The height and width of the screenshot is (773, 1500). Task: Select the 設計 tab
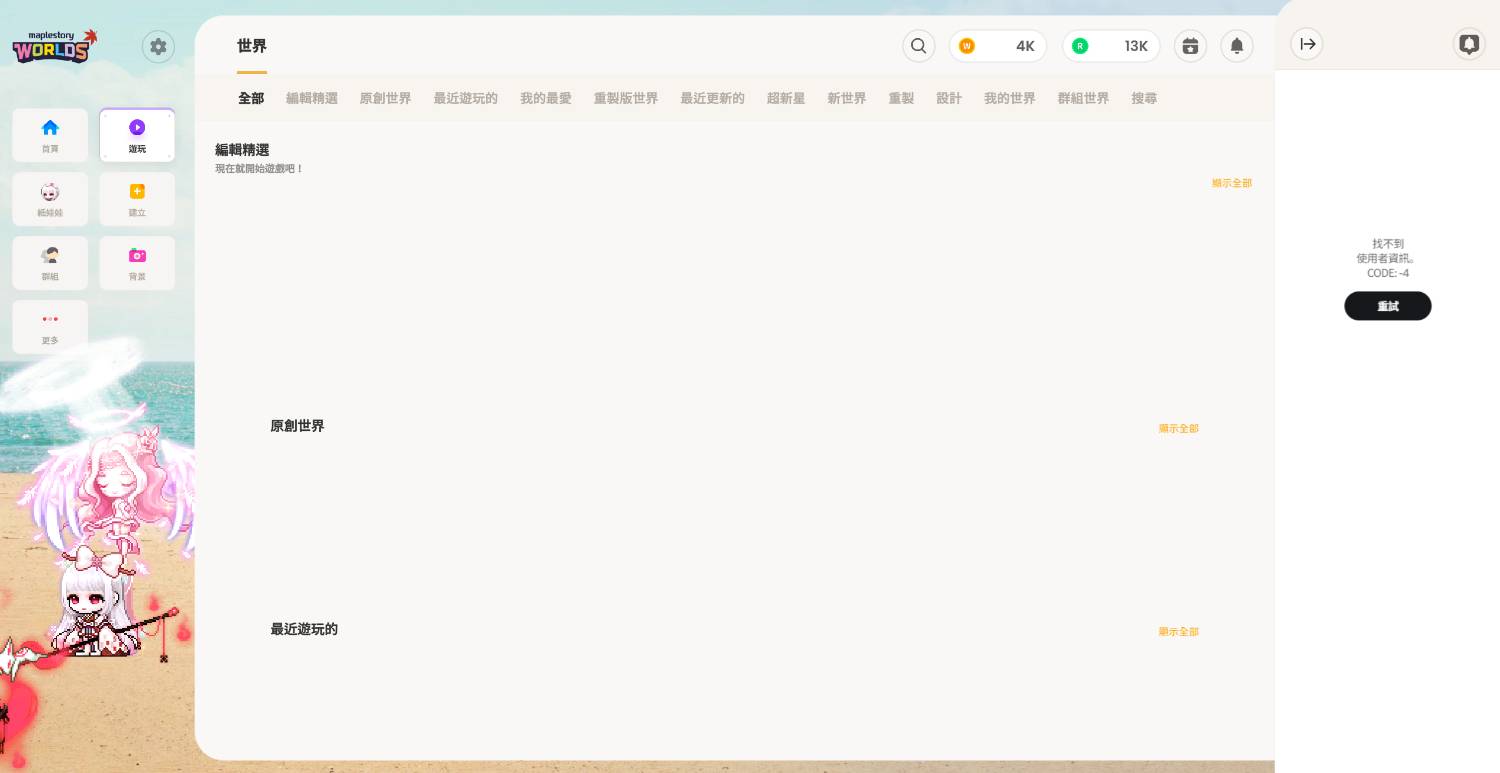[x=949, y=98]
